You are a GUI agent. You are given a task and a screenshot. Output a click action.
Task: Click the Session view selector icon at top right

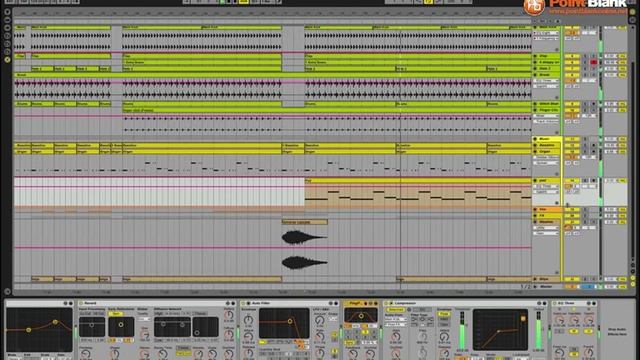coord(633,20)
